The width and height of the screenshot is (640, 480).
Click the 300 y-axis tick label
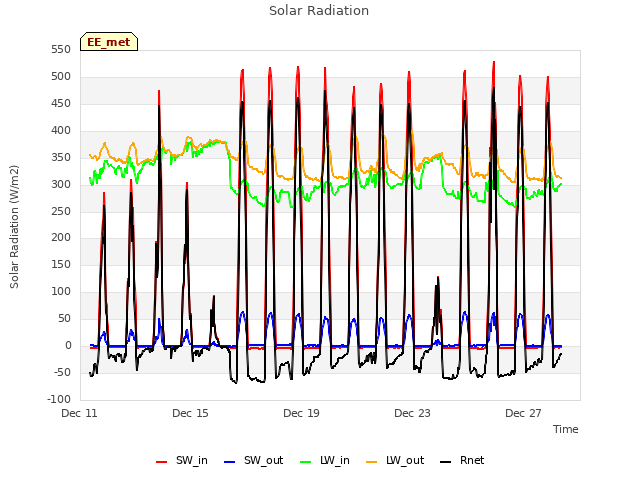click(x=61, y=184)
